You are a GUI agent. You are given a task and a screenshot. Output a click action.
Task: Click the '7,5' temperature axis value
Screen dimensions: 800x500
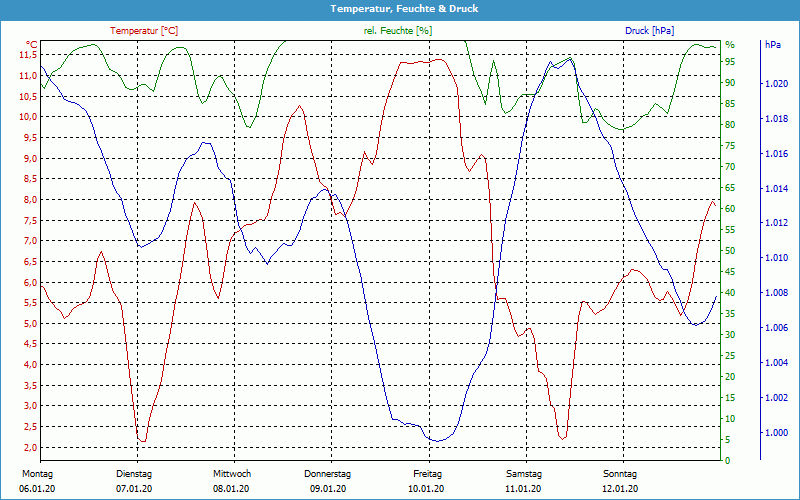coord(30,220)
